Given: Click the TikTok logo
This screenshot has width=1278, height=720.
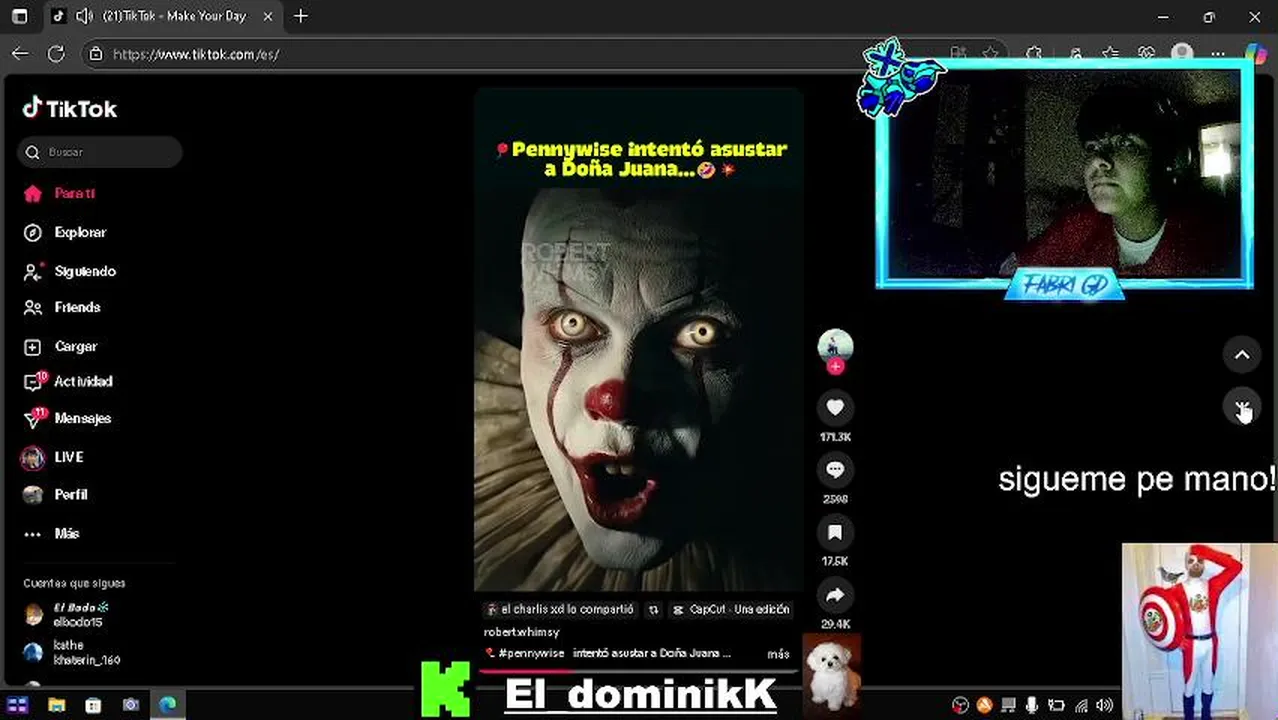Looking at the screenshot, I should pos(70,108).
